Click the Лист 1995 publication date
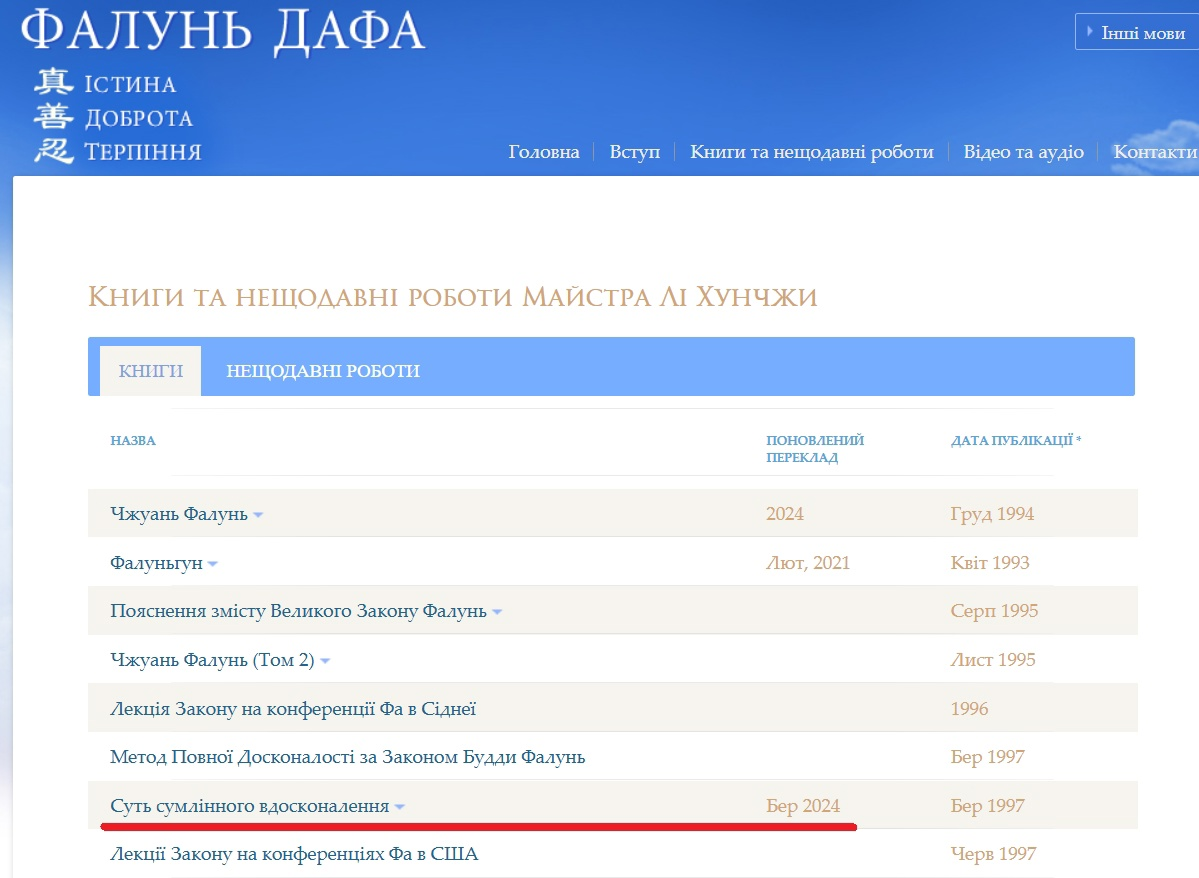The width and height of the screenshot is (1199, 878). coord(993,659)
